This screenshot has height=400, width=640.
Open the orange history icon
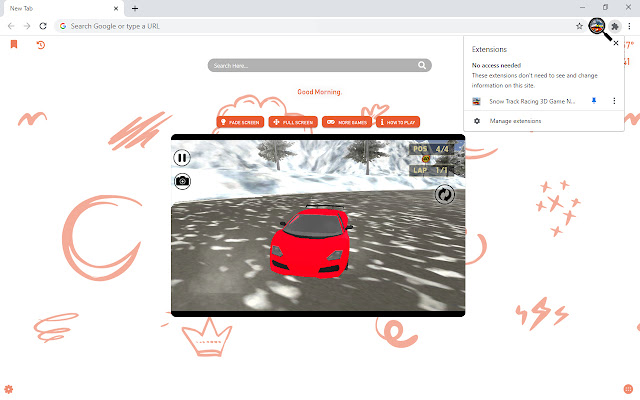click(40, 45)
